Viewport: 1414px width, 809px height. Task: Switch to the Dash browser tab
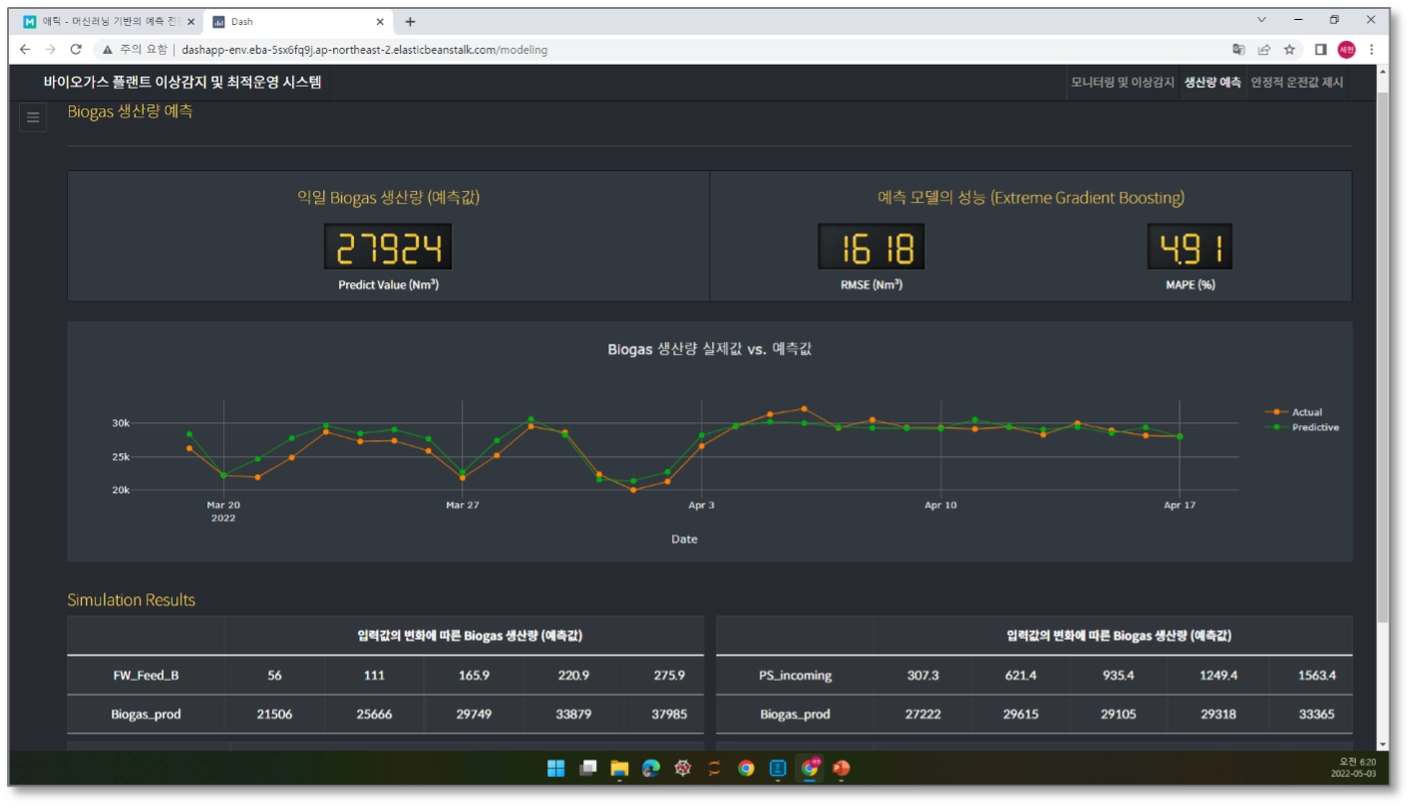298,21
